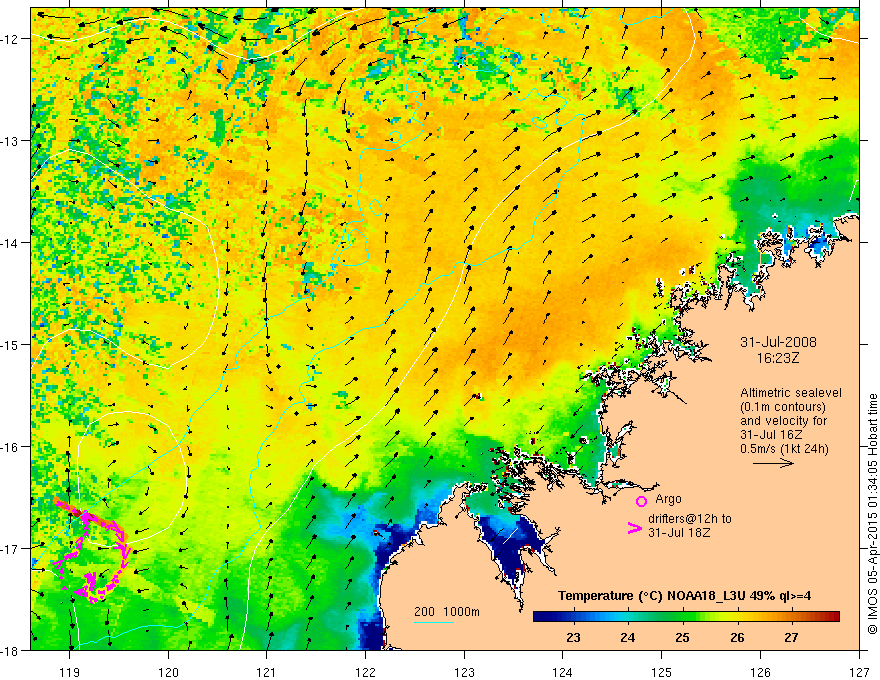Click the latitude -14 axis label
Viewport: 880px width, 680px height.
tap(11, 242)
